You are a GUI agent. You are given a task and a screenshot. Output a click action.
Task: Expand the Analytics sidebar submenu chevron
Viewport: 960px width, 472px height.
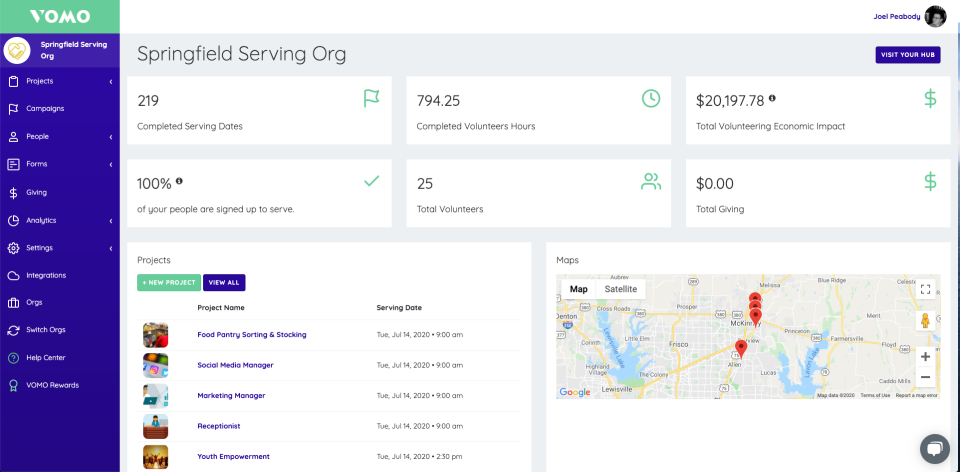(x=110, y=220)
